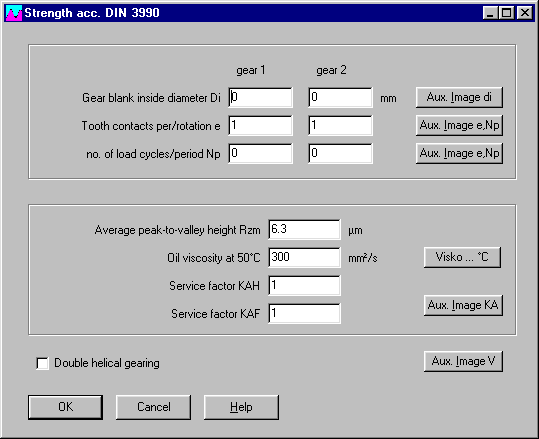This screenshot has width=539, height=439.
Task: Open Aux. Image e,Np for load cycles
Action: pos(459,153)
